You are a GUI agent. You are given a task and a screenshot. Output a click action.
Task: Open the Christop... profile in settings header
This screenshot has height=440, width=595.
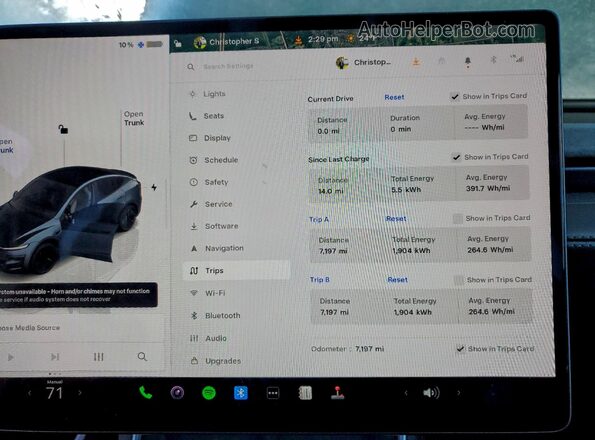point(363,62)
